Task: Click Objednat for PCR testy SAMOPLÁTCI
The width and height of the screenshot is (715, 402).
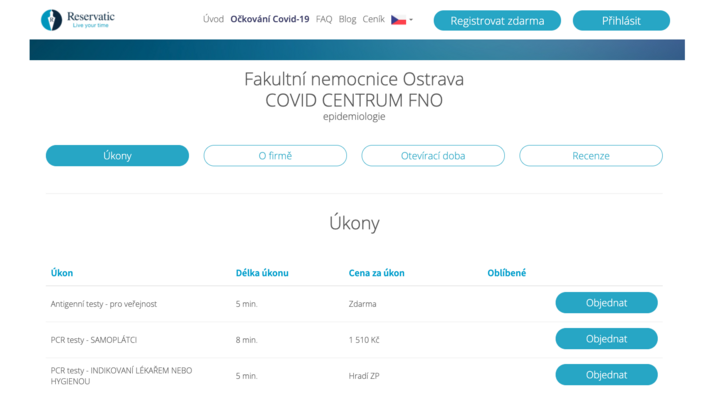Action: coord(606,339)
